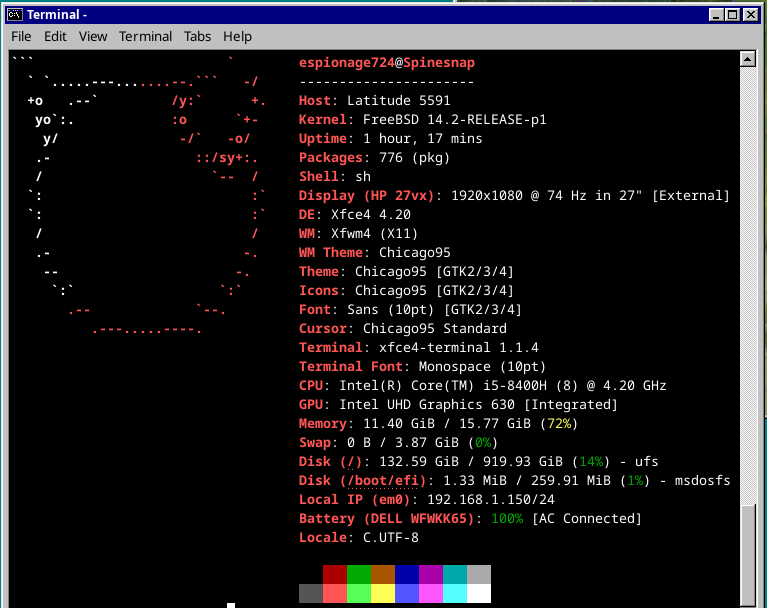The width and height of the screenshot is (767, 608).
Task: Click the bright yellow color block
Action: (x=383, y=593)
